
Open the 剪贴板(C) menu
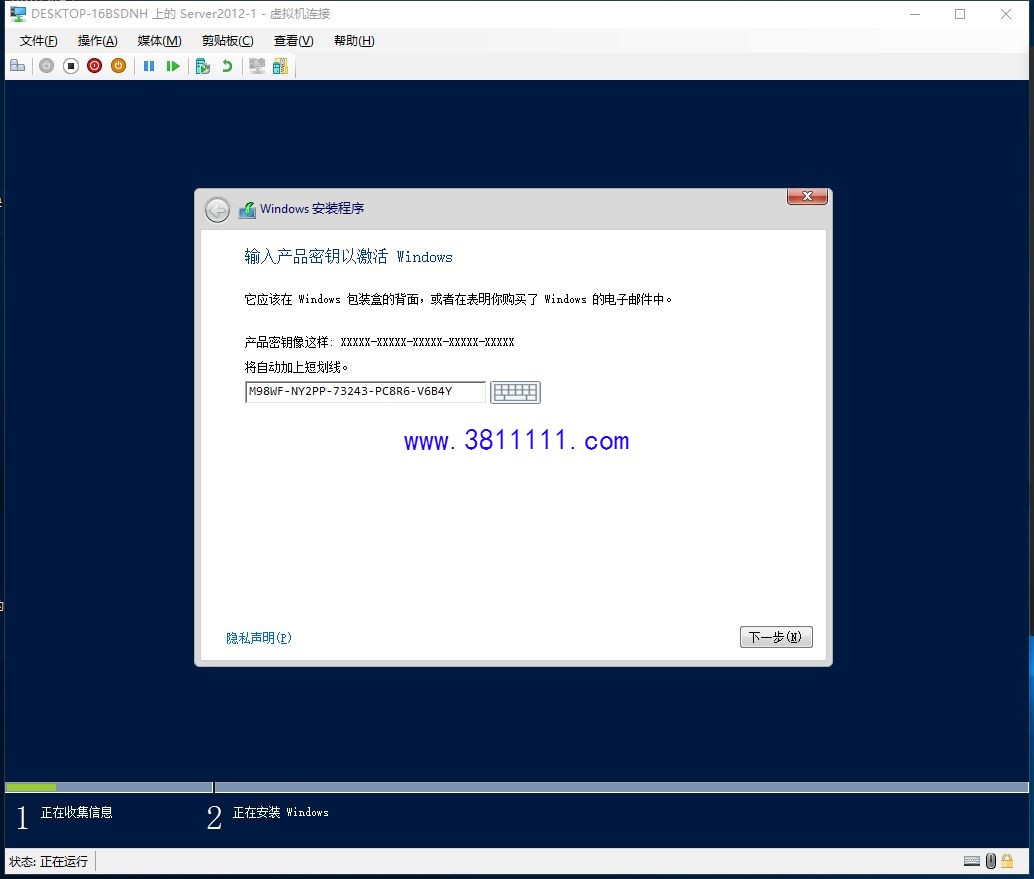pos(228,41)
